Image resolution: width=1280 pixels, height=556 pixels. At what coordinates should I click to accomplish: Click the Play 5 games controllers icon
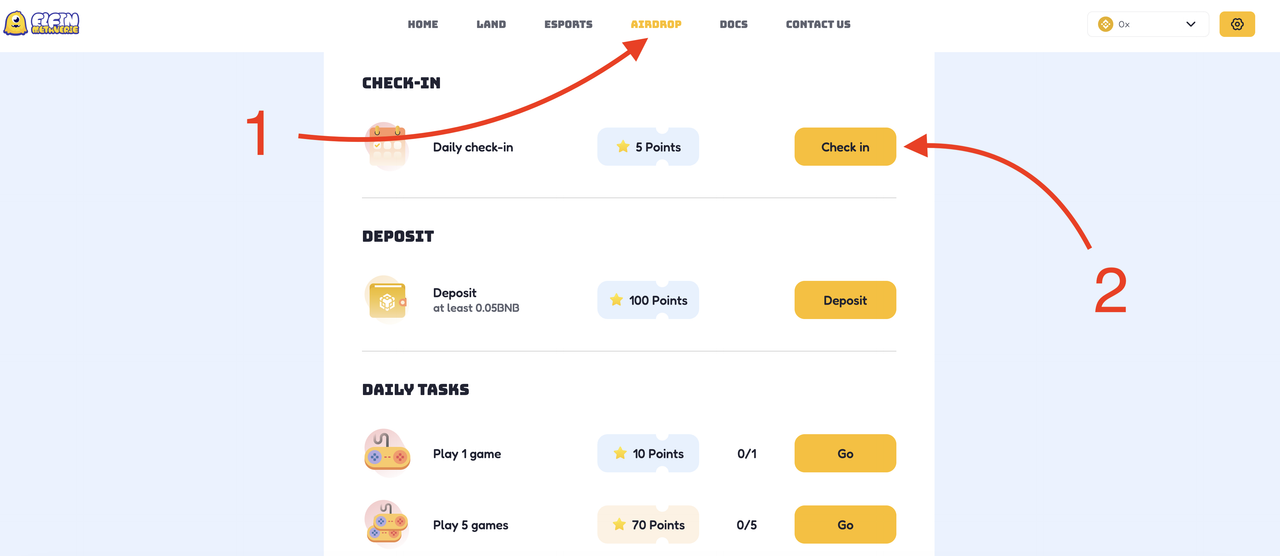pos(386,525)
